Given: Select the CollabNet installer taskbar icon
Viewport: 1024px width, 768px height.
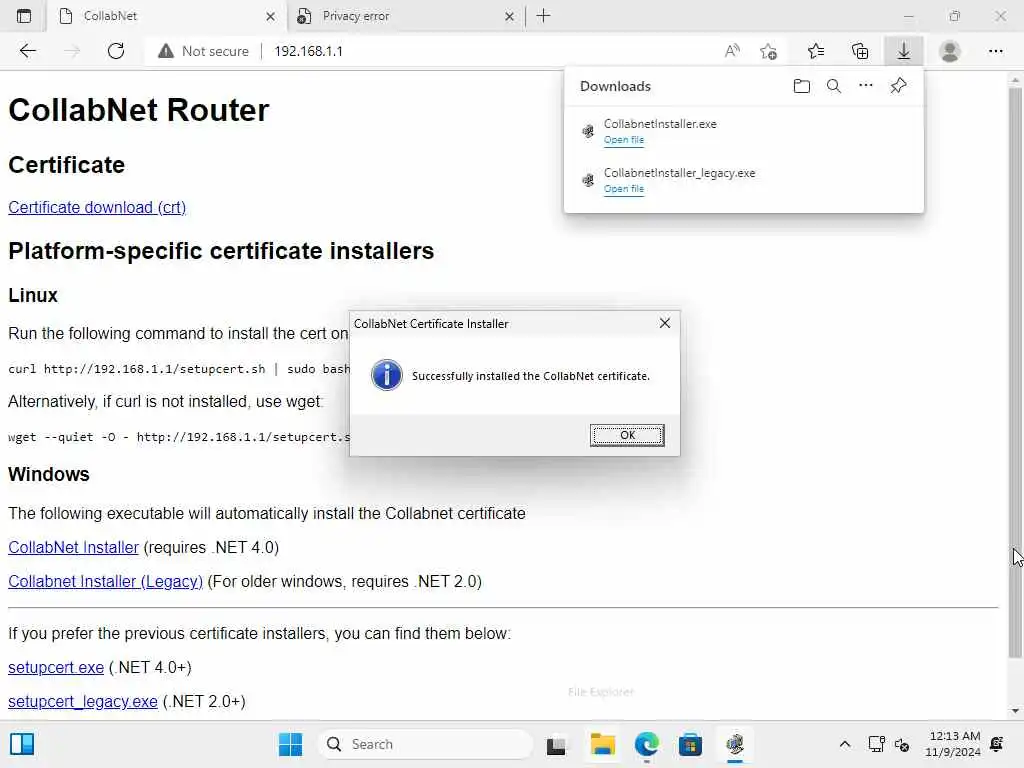Looking at the screenshot, I should pyautogui.click(x=735, y=744).
